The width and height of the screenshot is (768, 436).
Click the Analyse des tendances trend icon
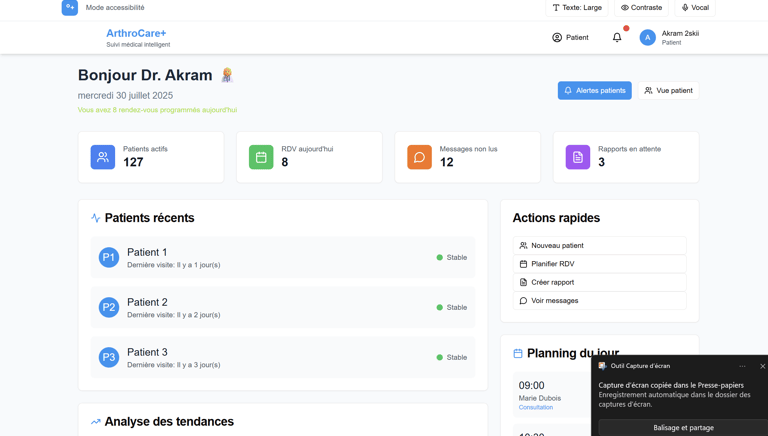pyautogui.click(x=96, y=422)
